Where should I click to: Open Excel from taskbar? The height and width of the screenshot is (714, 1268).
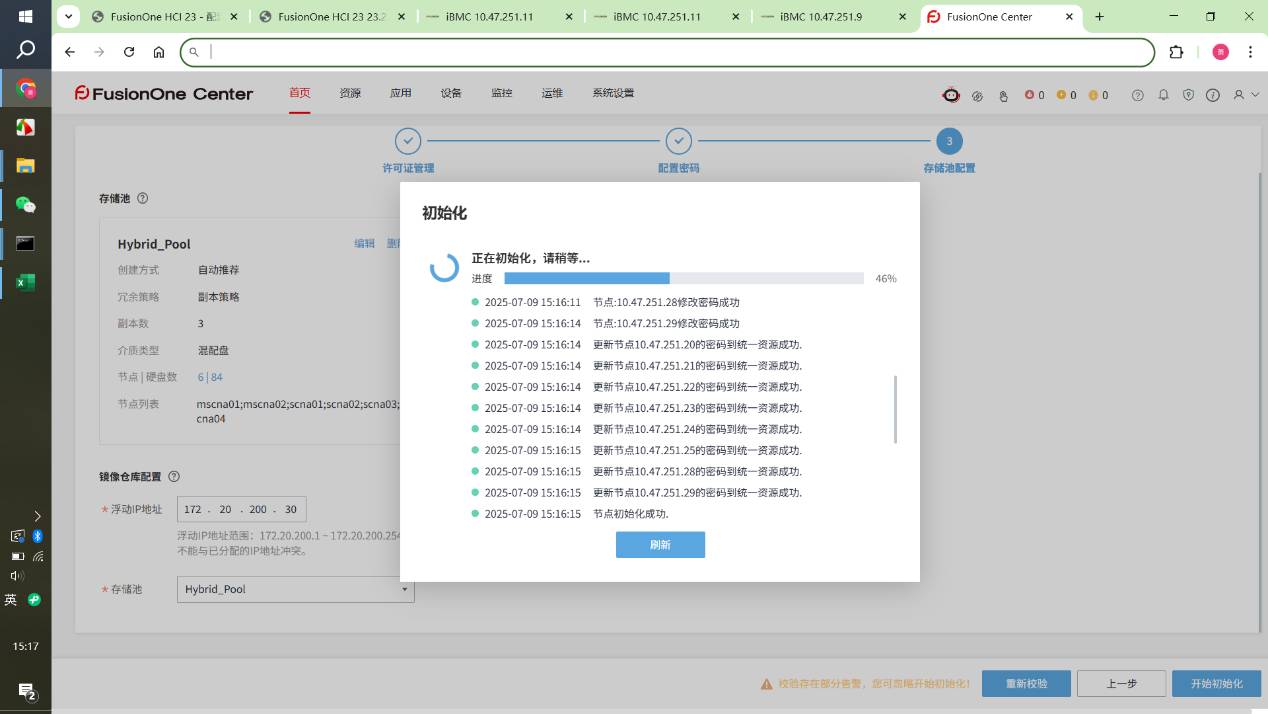click(x=26, y=282)
